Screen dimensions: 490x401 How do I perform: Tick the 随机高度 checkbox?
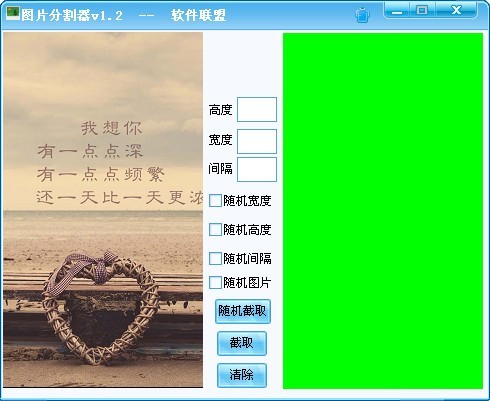[215, 230]
